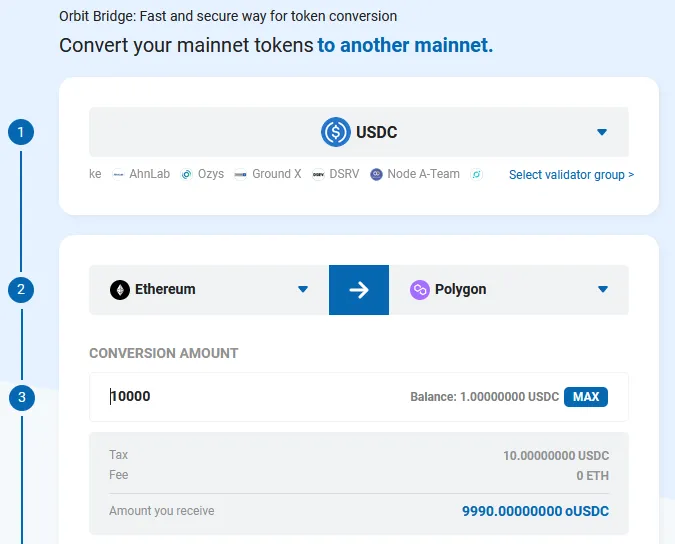The width and height of the screenshot is (675, 544).
Task: Click the arrow swap direction button
Action: tap(359, 290)
